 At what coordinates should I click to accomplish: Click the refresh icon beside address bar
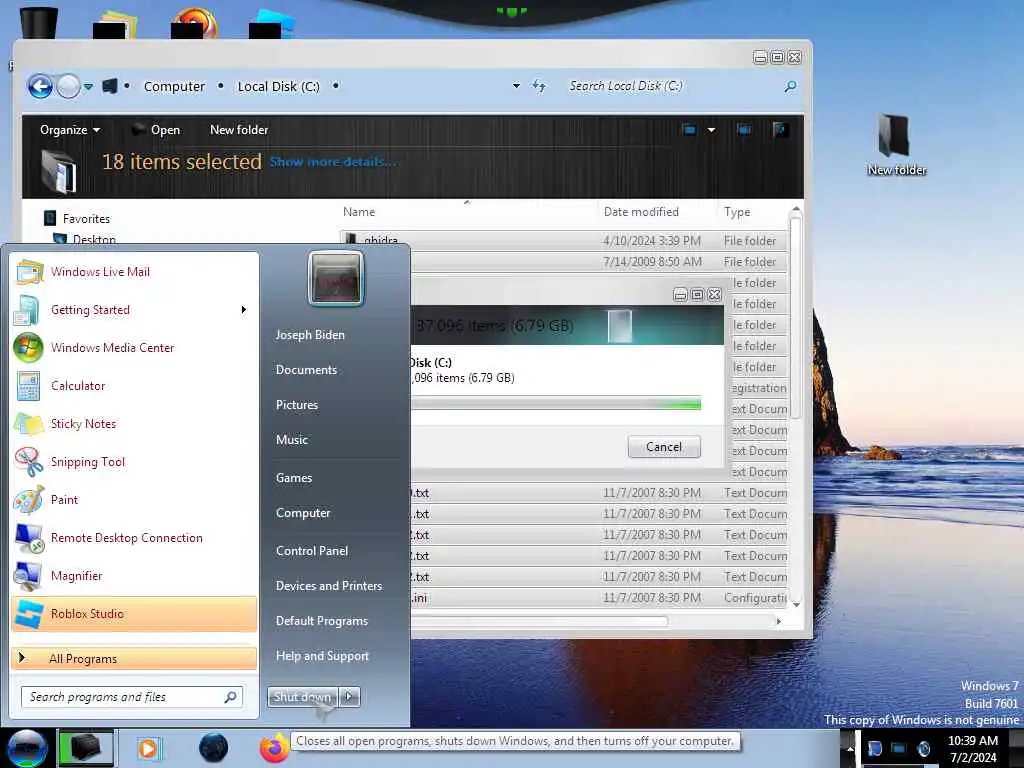point(539,86)
